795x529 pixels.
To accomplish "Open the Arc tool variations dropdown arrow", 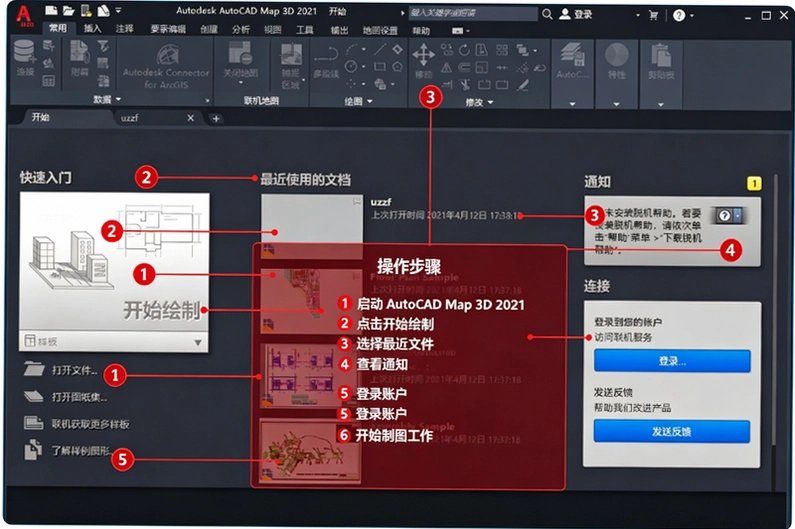I will 363,50.
